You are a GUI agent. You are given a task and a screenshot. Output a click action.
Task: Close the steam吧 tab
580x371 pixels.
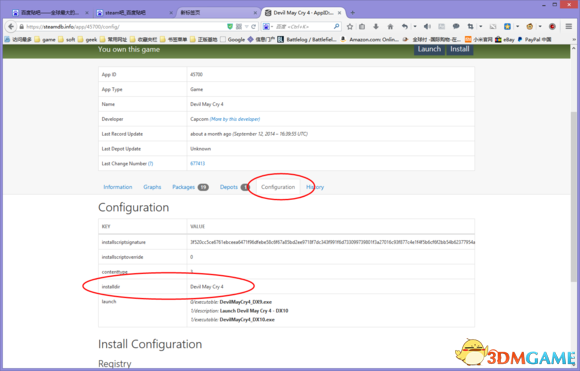point(171,13)
